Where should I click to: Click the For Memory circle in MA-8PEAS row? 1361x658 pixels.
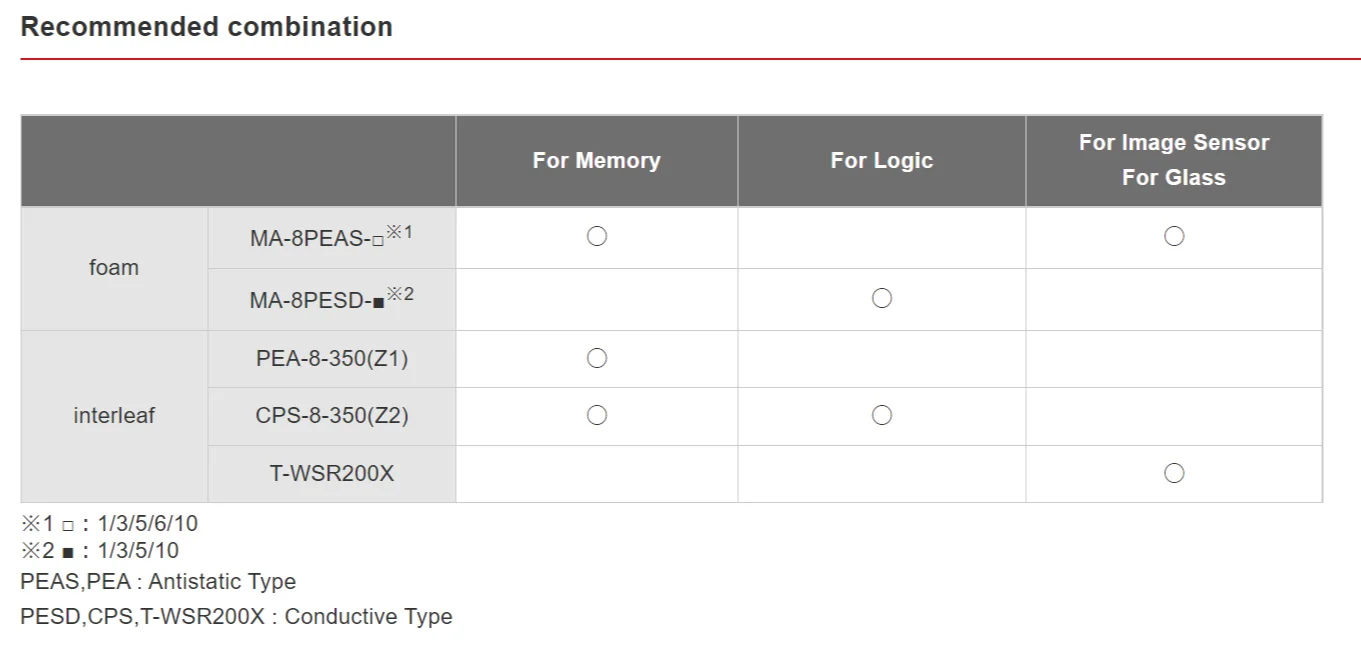[x=597, y=237]
